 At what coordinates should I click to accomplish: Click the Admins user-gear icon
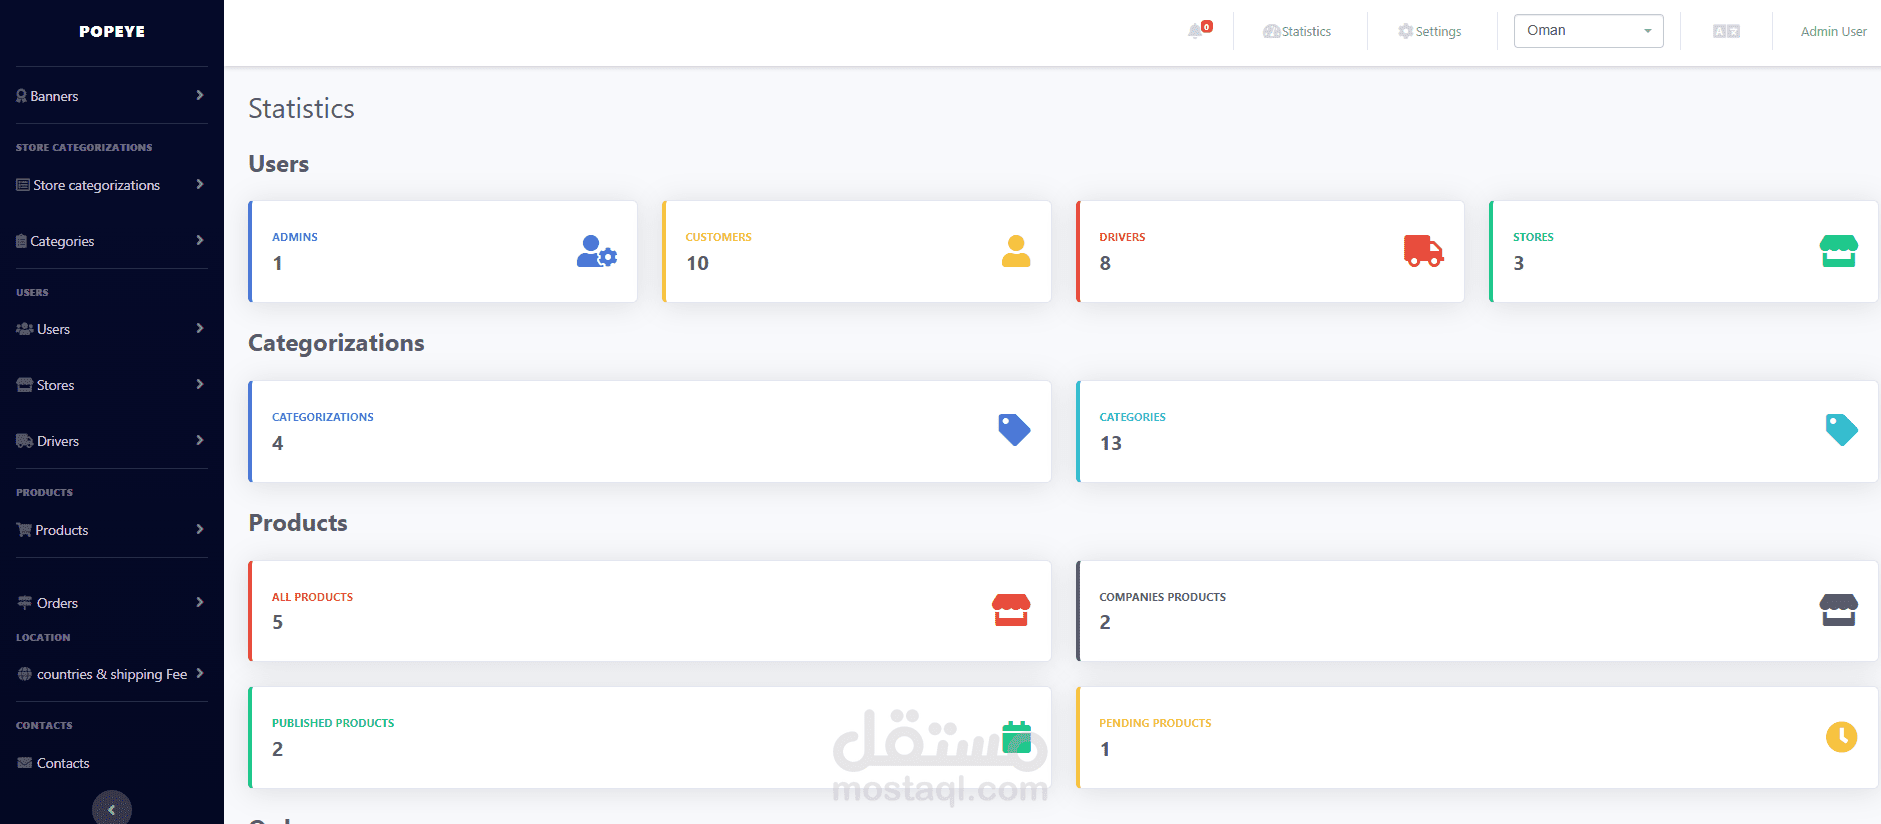[x=597, y=251]
